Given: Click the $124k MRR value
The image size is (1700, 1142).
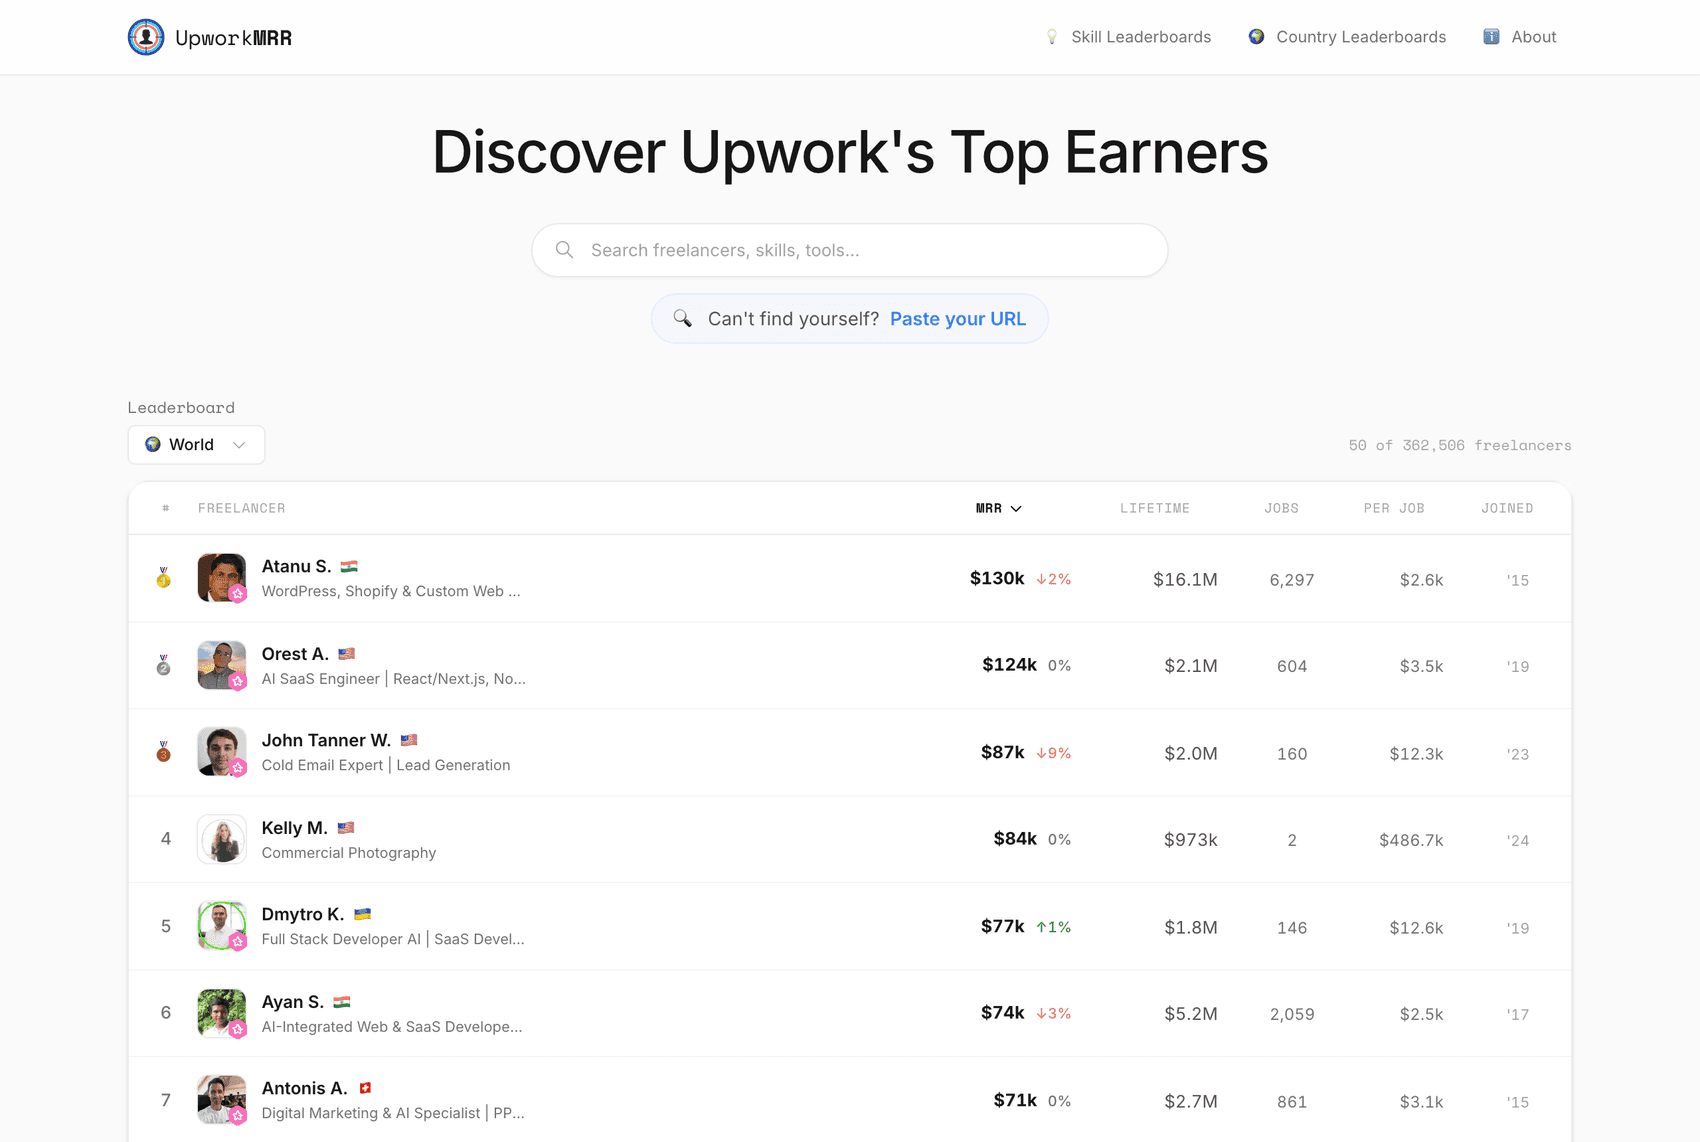Looking at the screenshot, I should point(1009,665).
